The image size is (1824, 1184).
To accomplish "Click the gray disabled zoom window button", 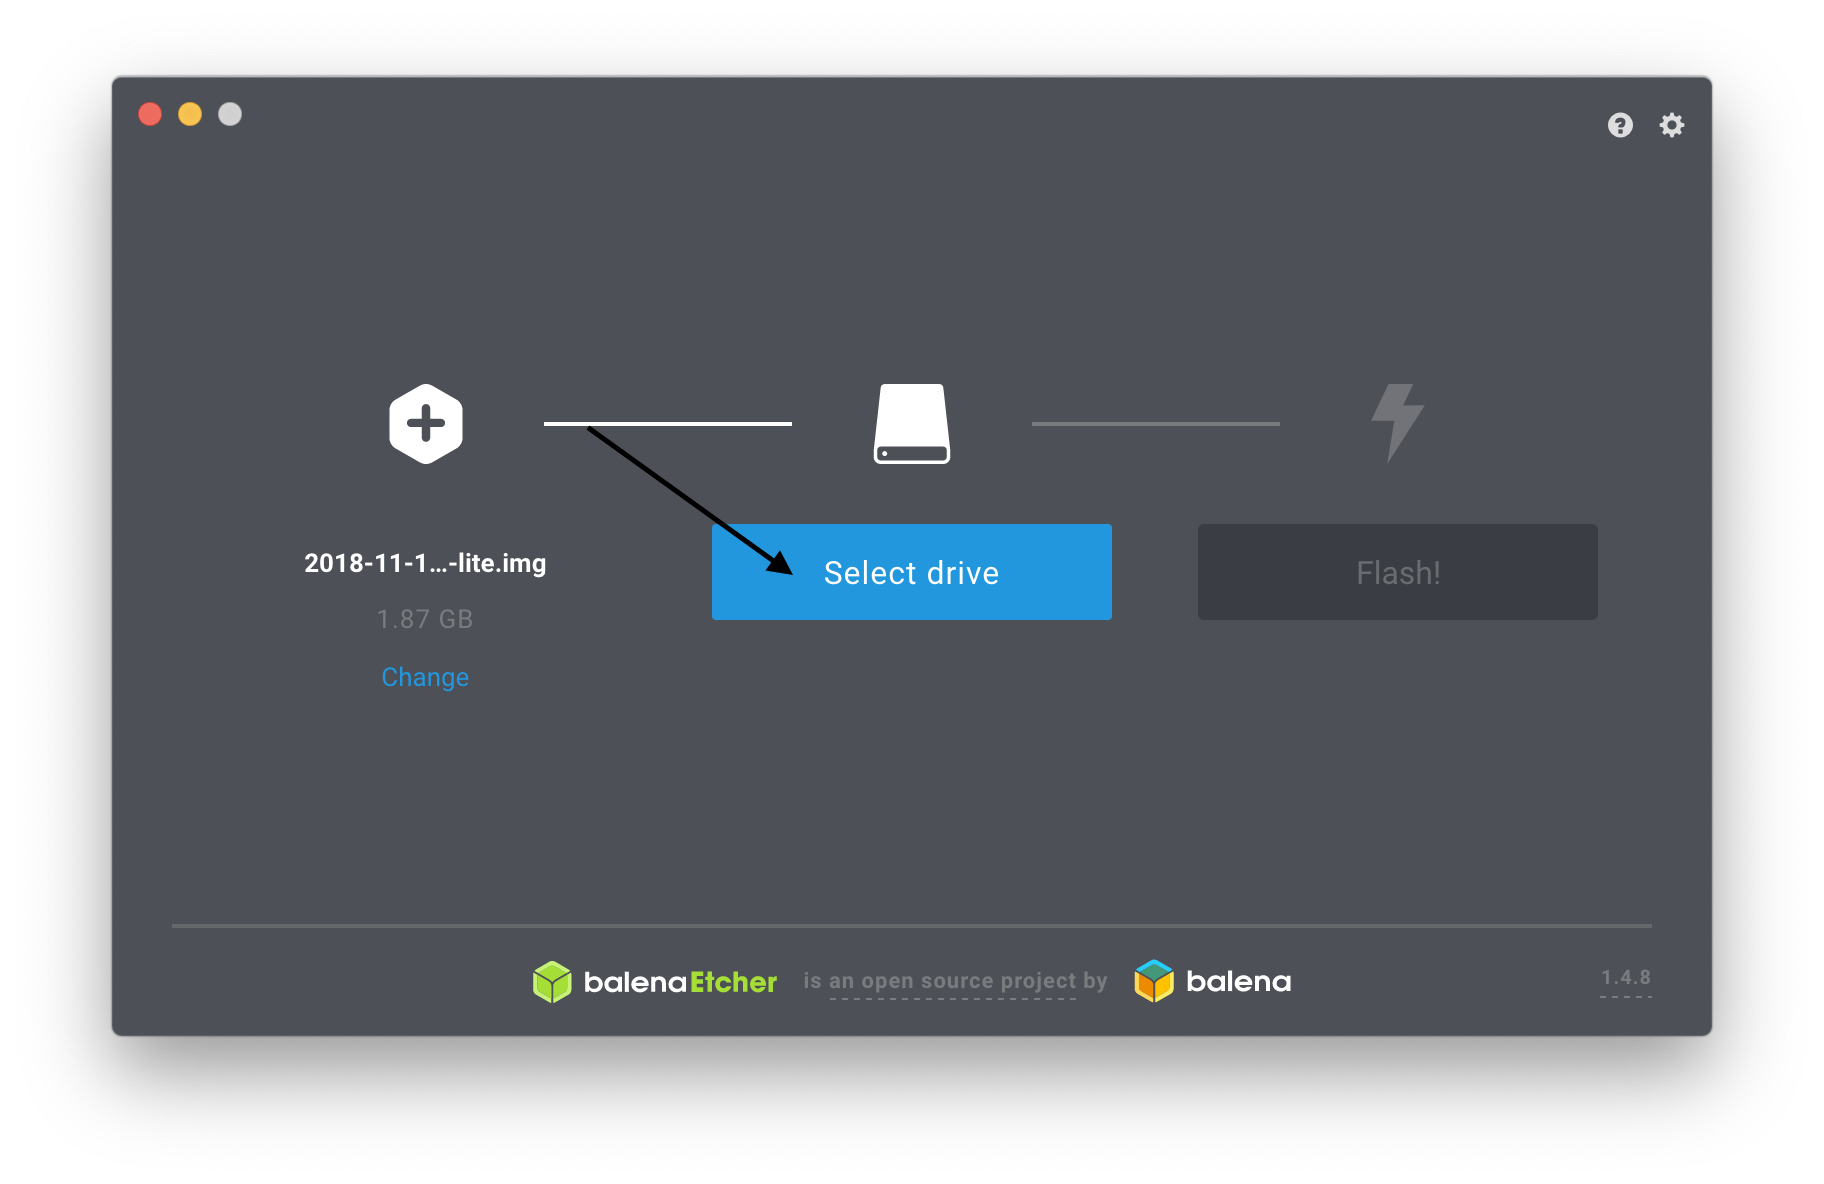I will (230, 114).
